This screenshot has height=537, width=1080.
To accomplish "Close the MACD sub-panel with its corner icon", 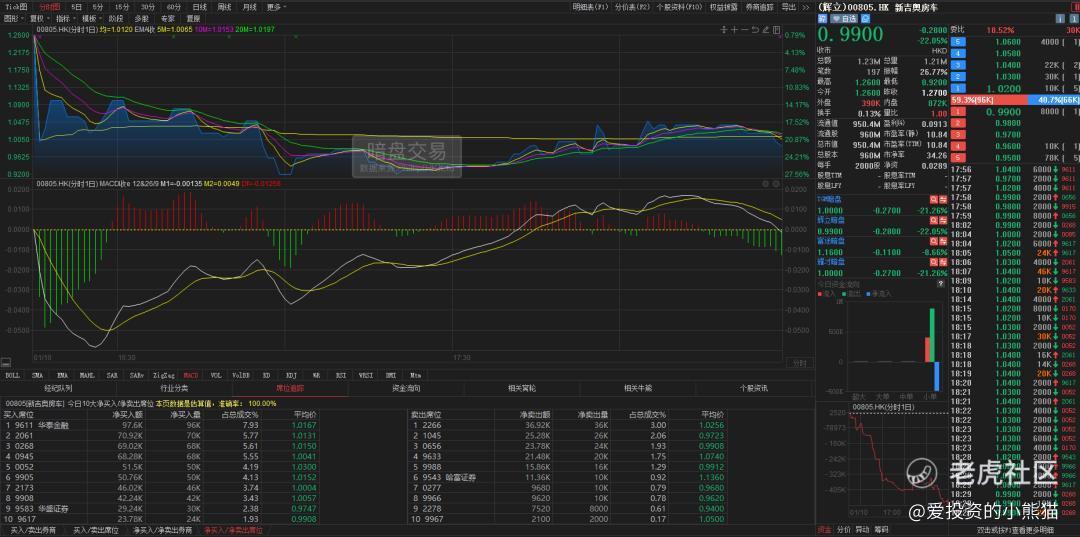I will coord(776,184).
